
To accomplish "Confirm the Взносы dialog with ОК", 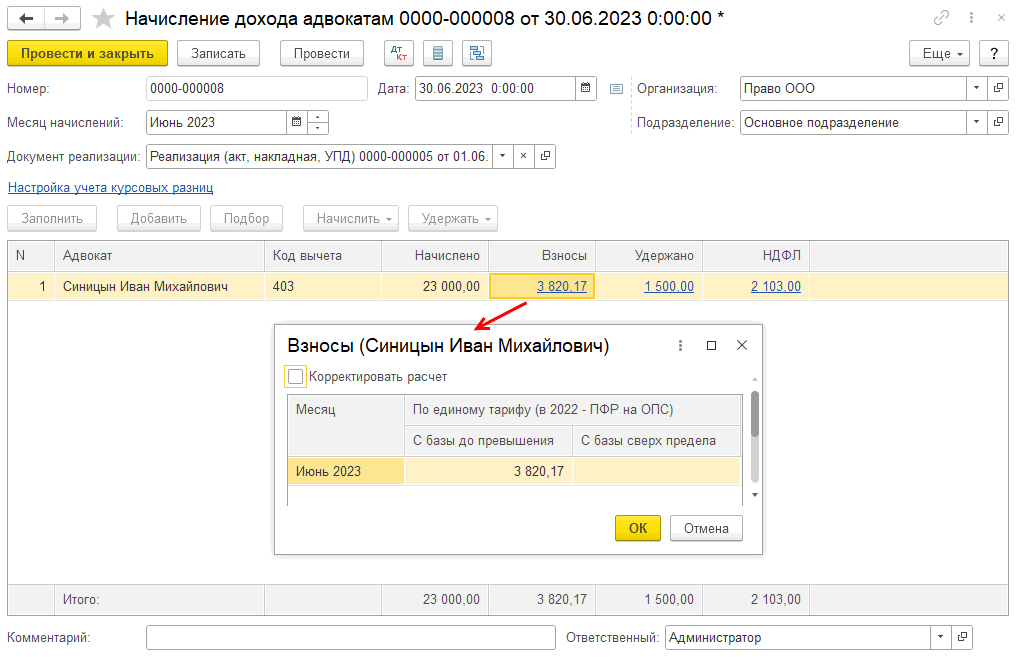I will coord(637,528).
